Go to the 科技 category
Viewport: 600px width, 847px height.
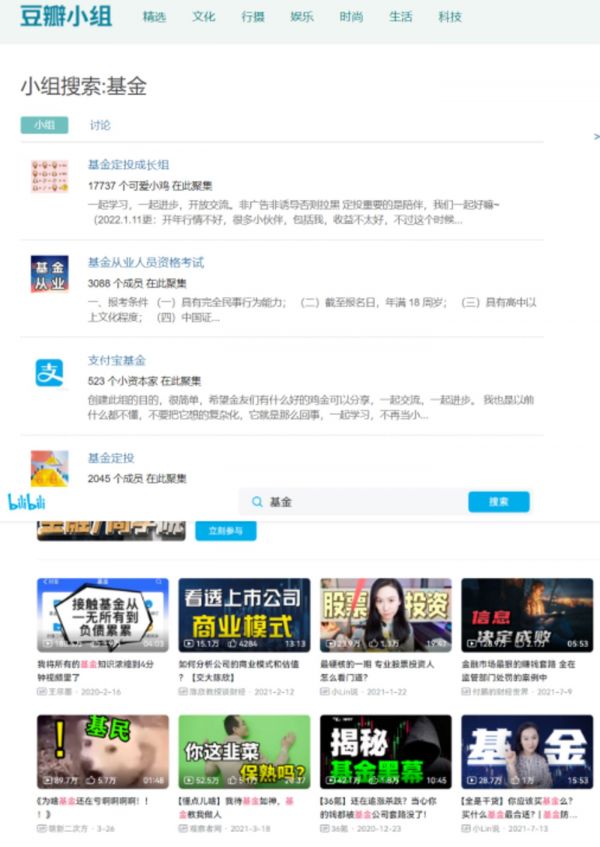point(450,17)
